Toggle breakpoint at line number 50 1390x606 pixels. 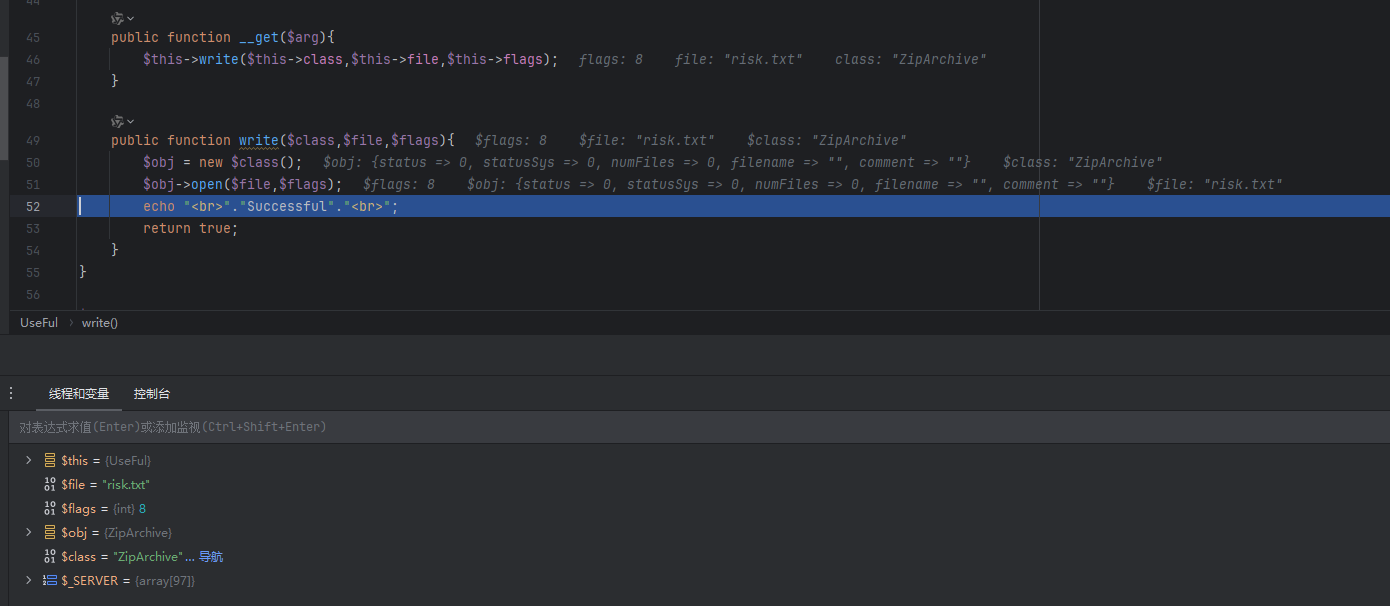[x=34, y=162]
